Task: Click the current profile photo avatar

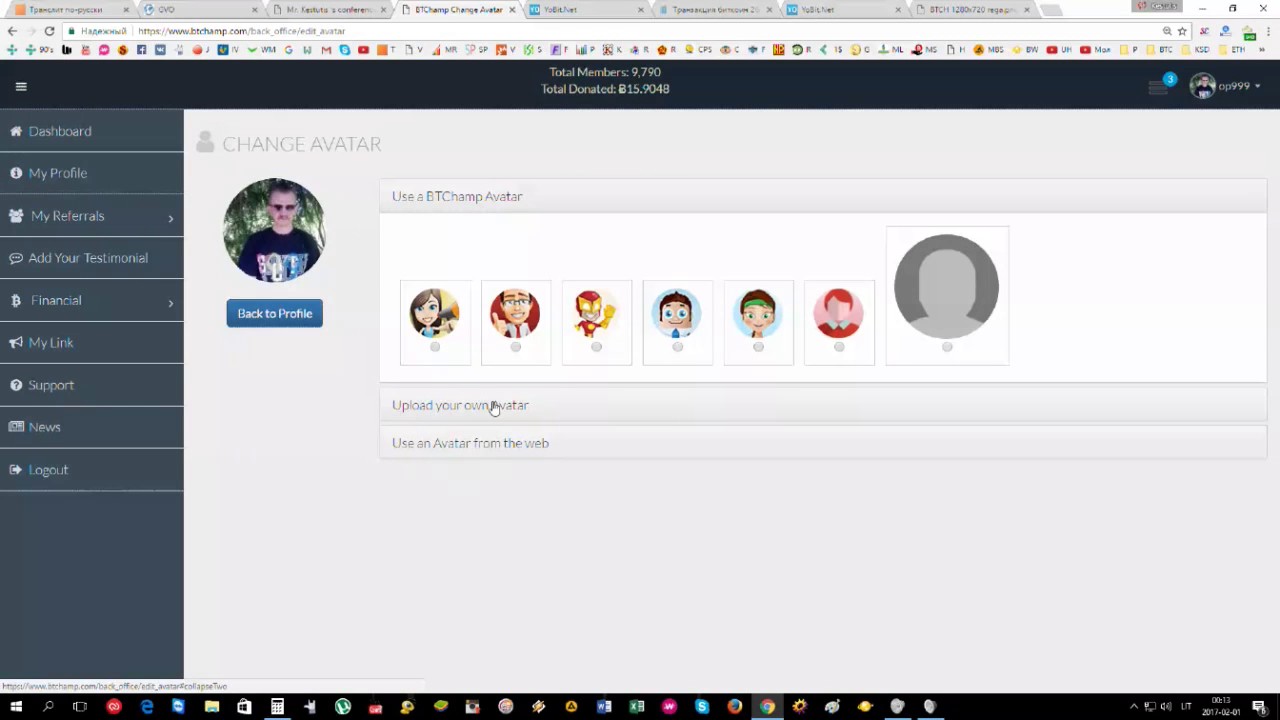Action: coord(274,230)
